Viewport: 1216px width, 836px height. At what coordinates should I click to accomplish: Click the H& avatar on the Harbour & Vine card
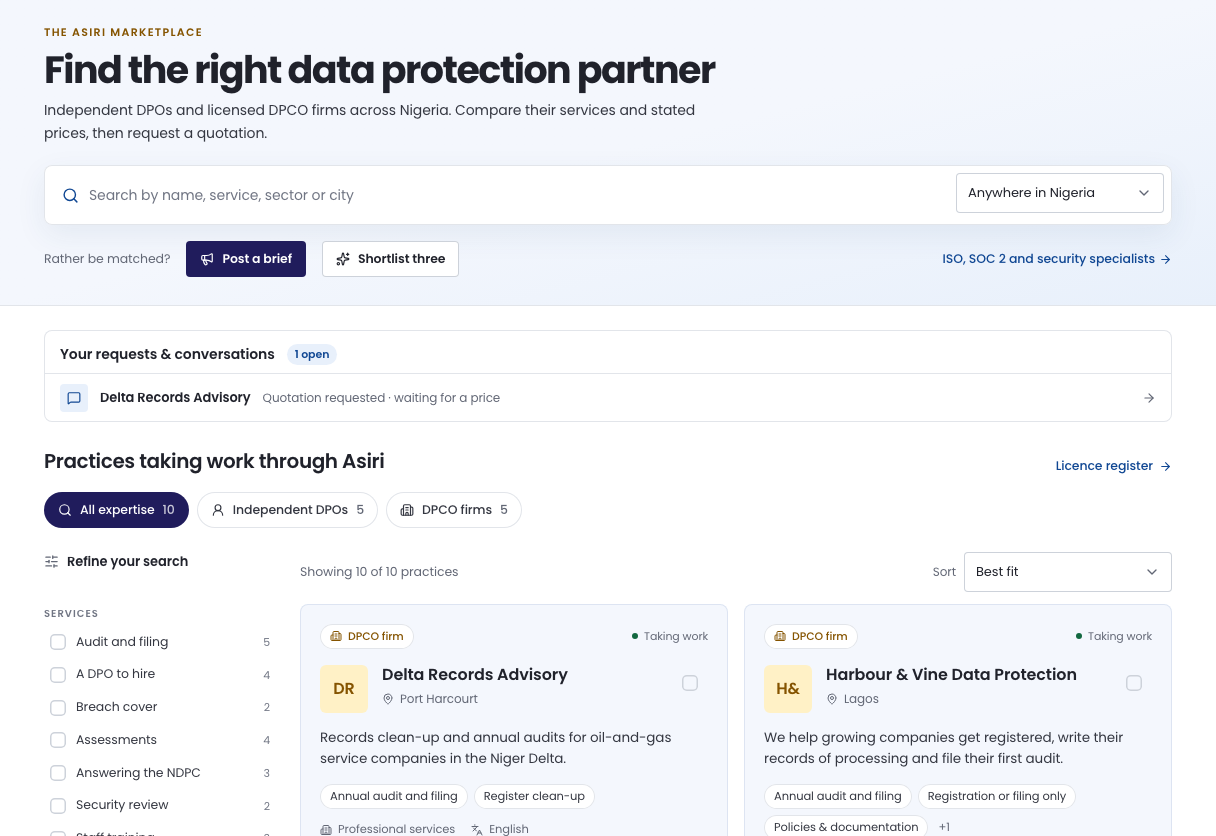[788, 689]
